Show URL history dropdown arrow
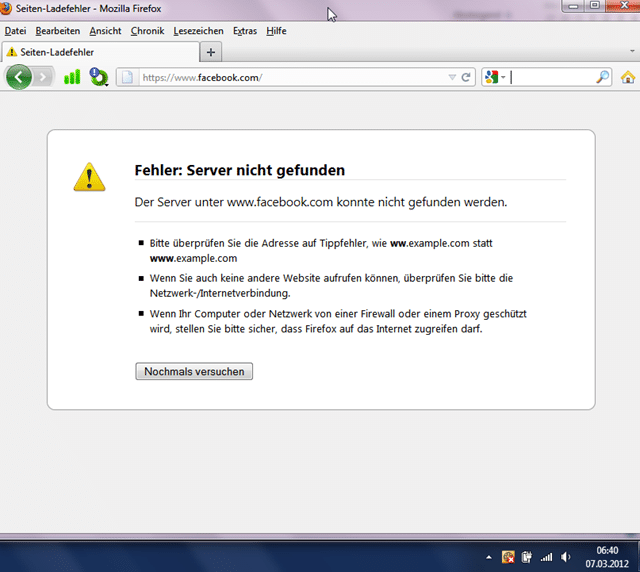Screen dimensions: 640x572 point(452,77)
